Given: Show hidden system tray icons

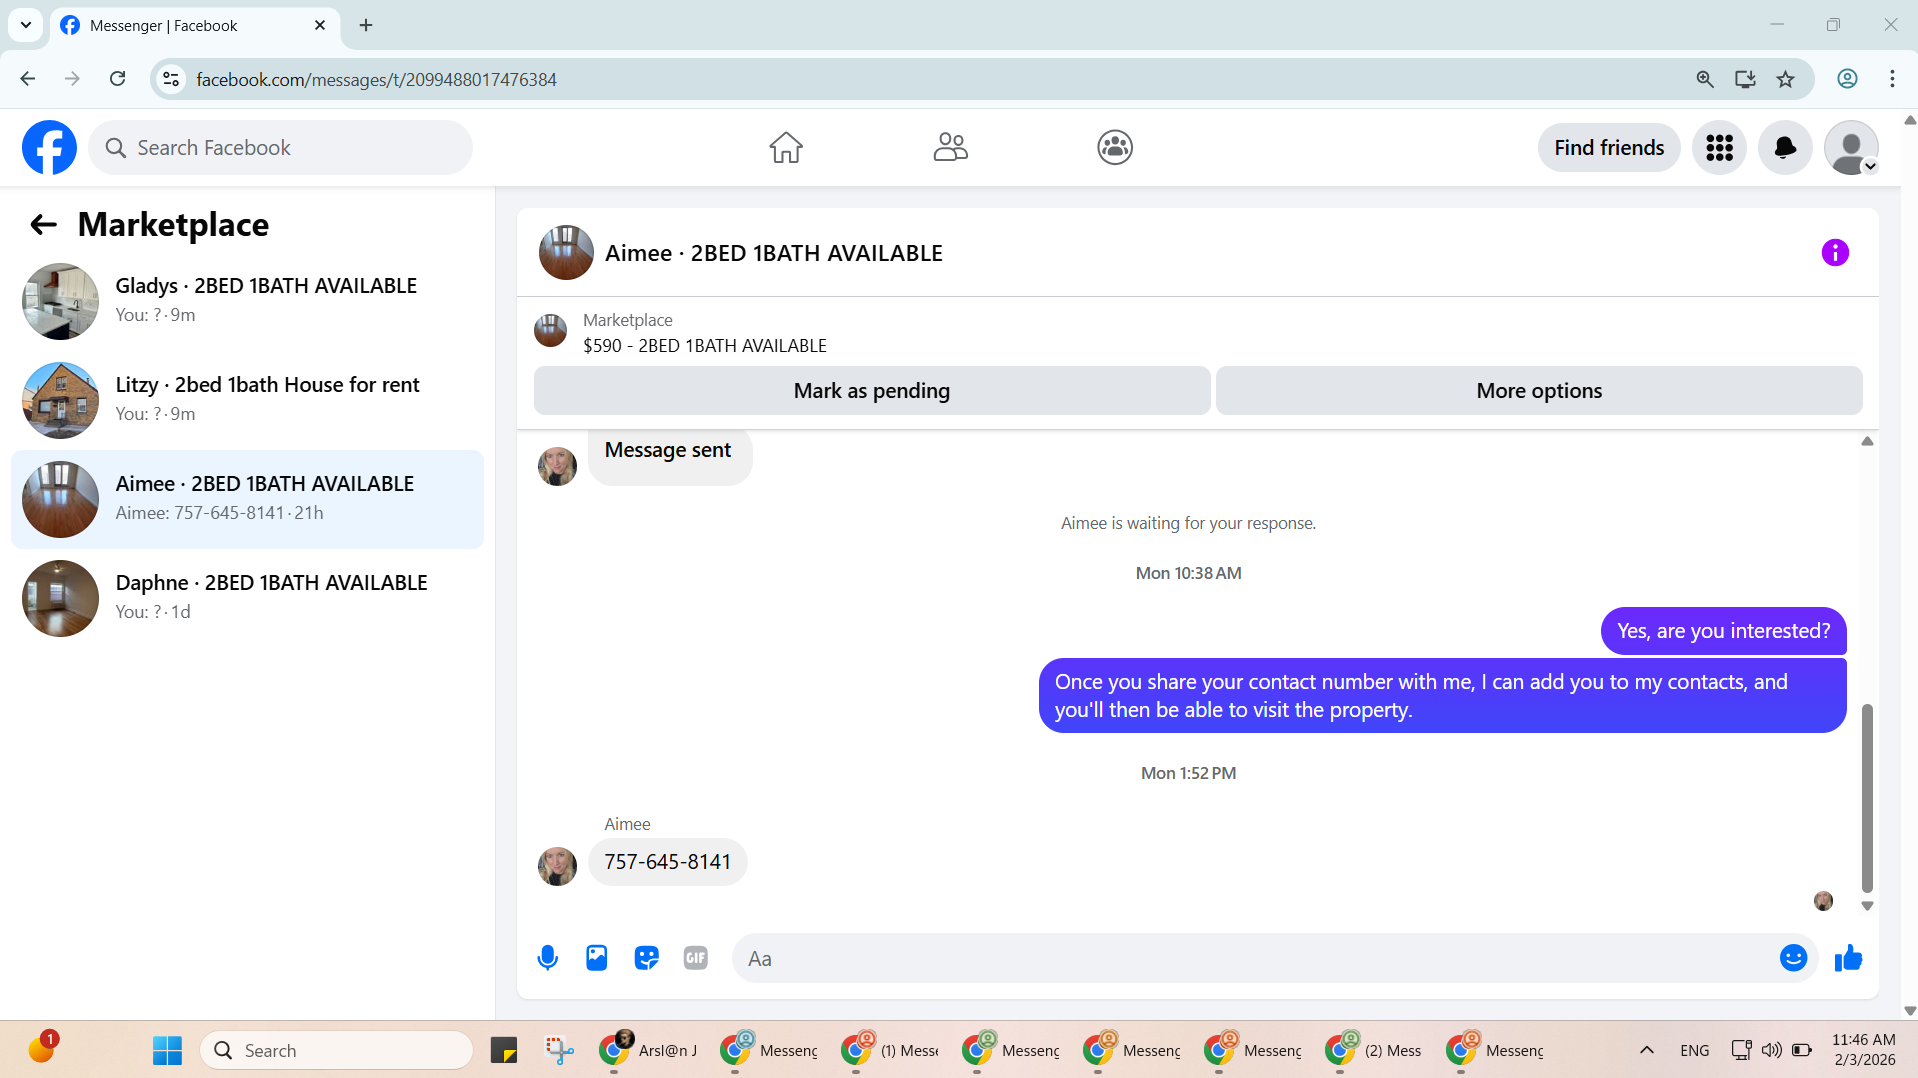Looking at the screenshot, I should 1647,1050.
